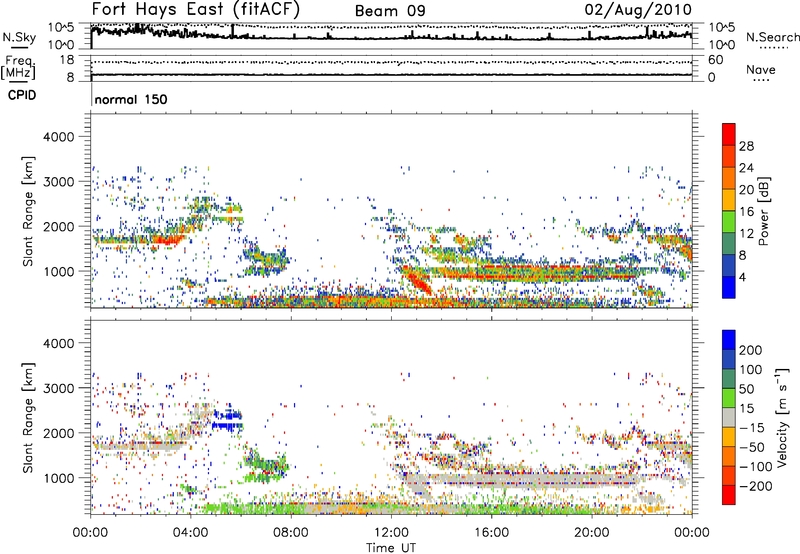Click the yellow 16-20 dB power swatch
The height and width of the screenshot is (554, 800).
(729, 200)
